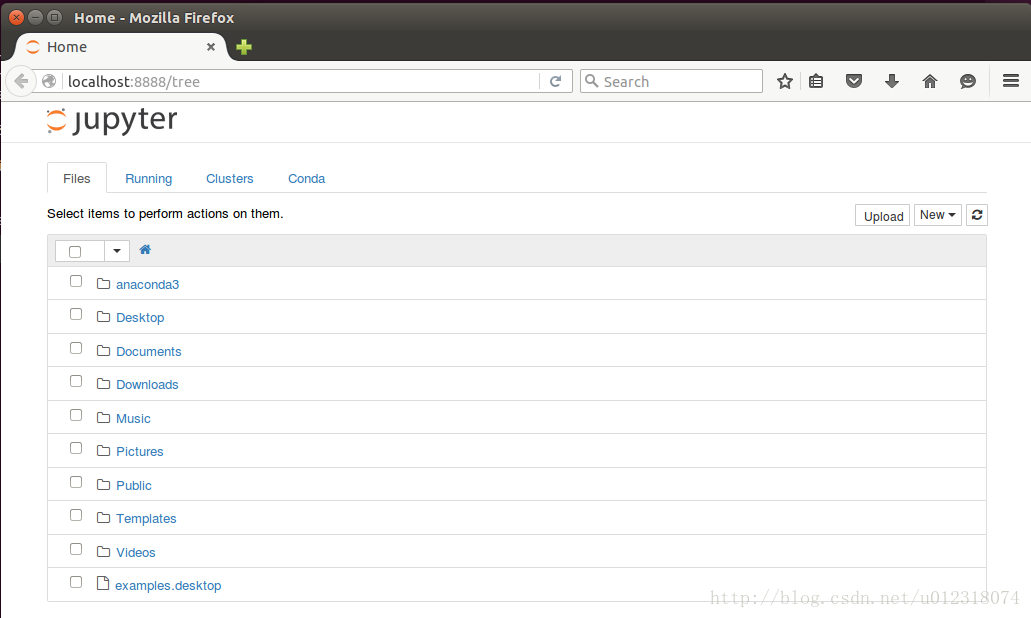Viewport: 1031px width, 618px height.
Task: Check the box for Desktop
Action: tap(76, 314)
